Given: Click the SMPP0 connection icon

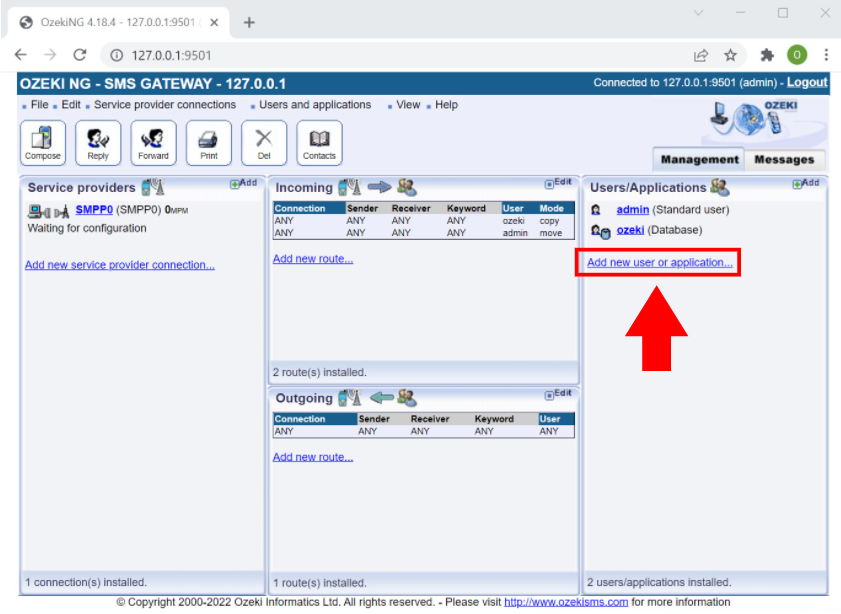Looking at the screenshot, I should [x=48, y=211].
